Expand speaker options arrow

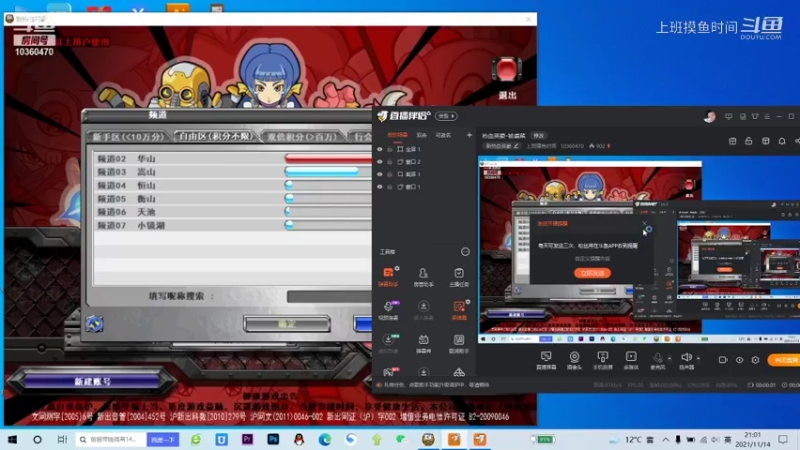point(698,358)
